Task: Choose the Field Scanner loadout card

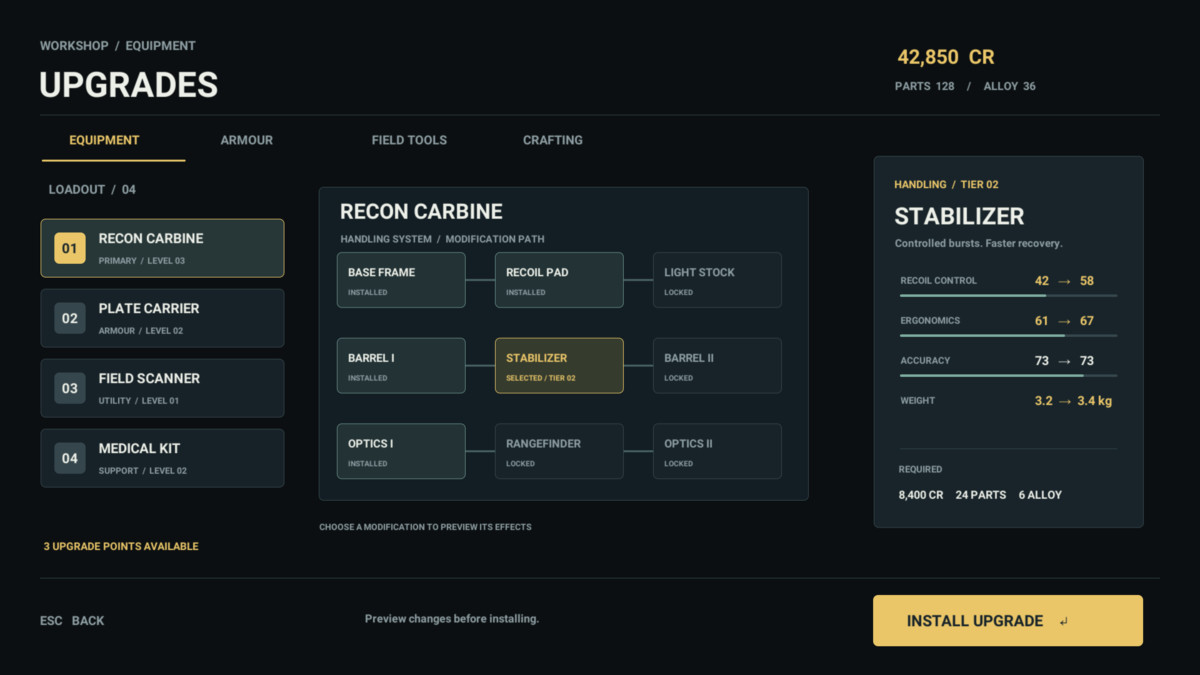Action: click(162, 388)
